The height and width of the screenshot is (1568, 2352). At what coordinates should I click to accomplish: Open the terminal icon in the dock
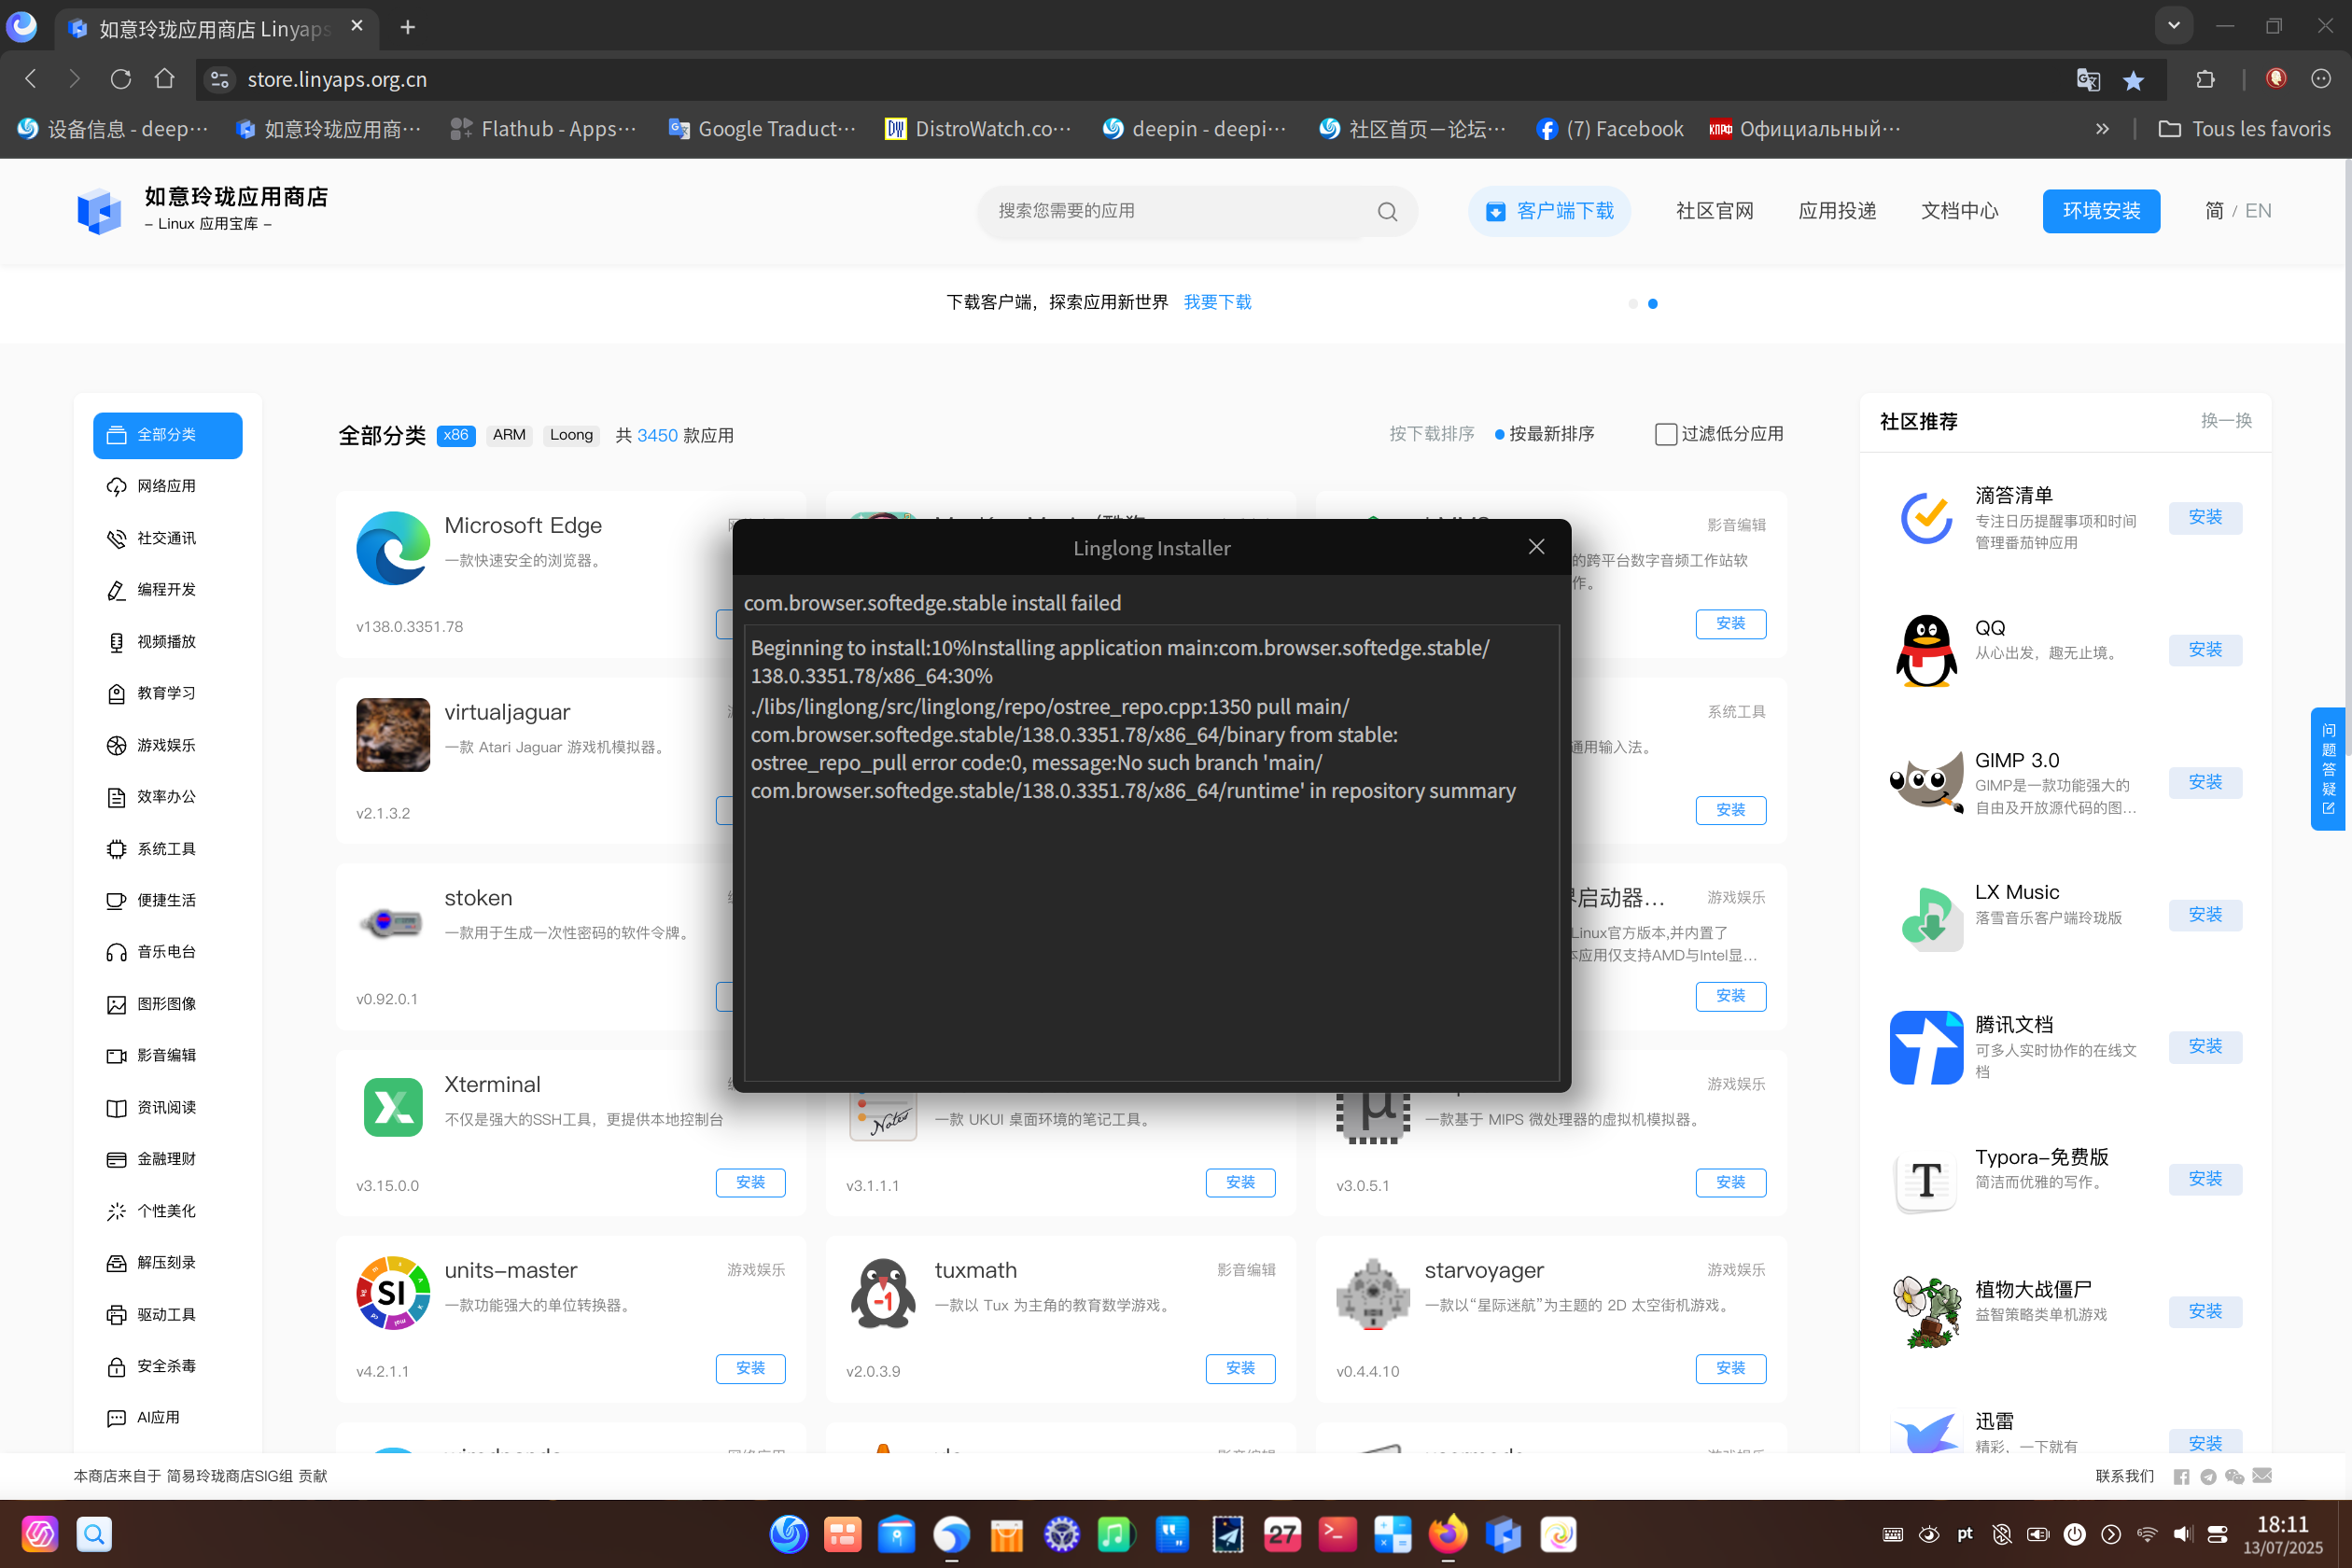[1337, 1534]
